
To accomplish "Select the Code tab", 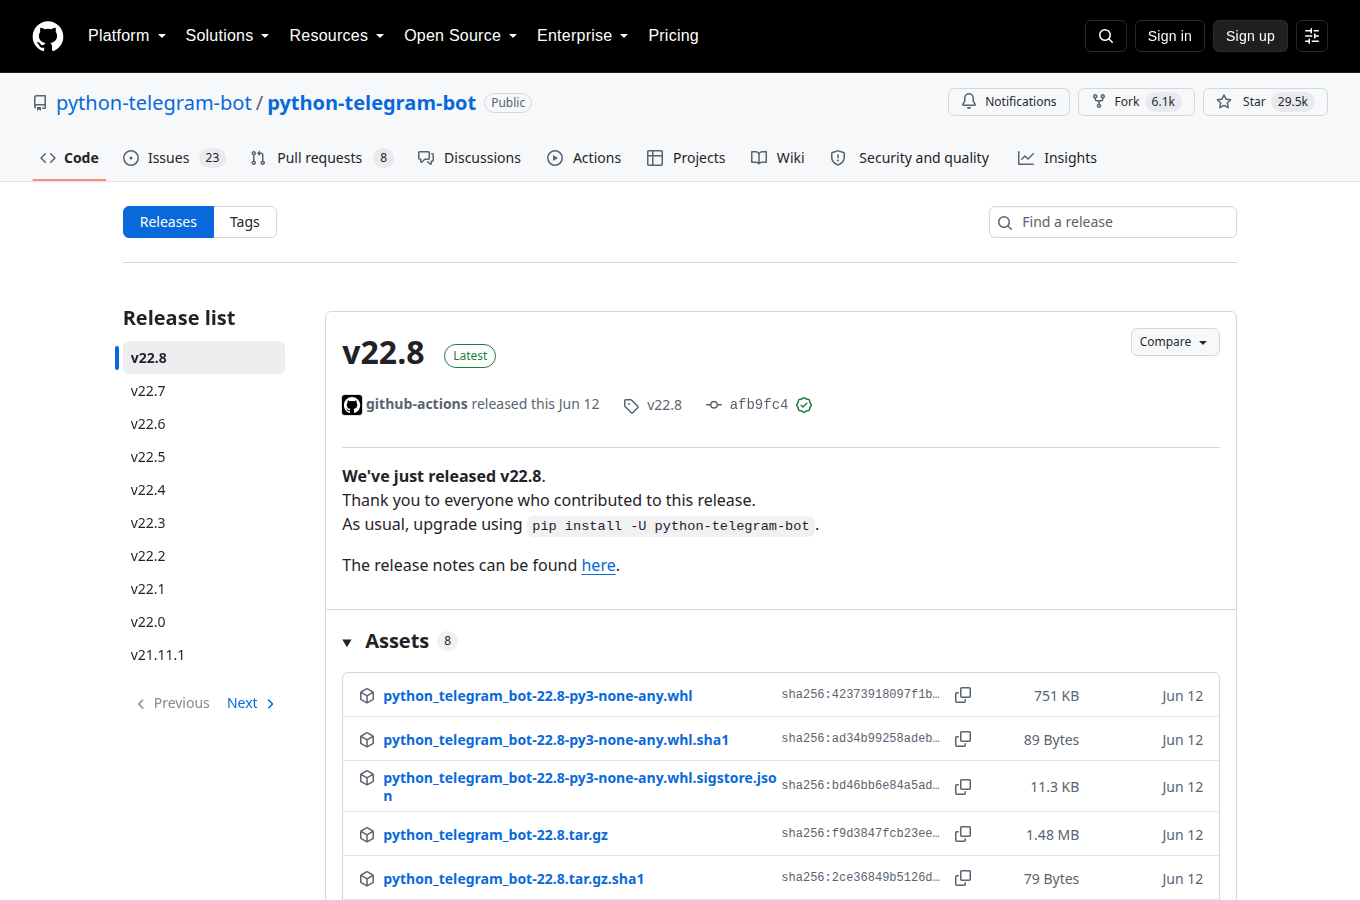I will pos(69,158).
